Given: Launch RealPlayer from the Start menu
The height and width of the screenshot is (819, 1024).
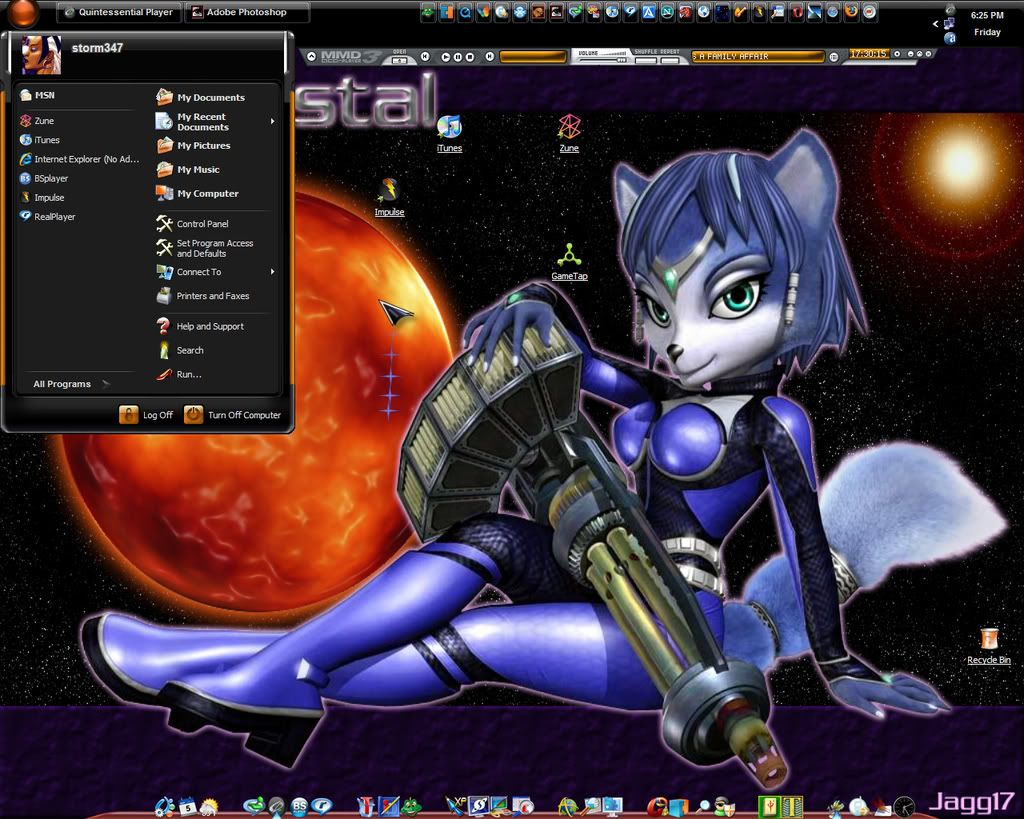Looking at the screenshot, I should tap(47, 216).
